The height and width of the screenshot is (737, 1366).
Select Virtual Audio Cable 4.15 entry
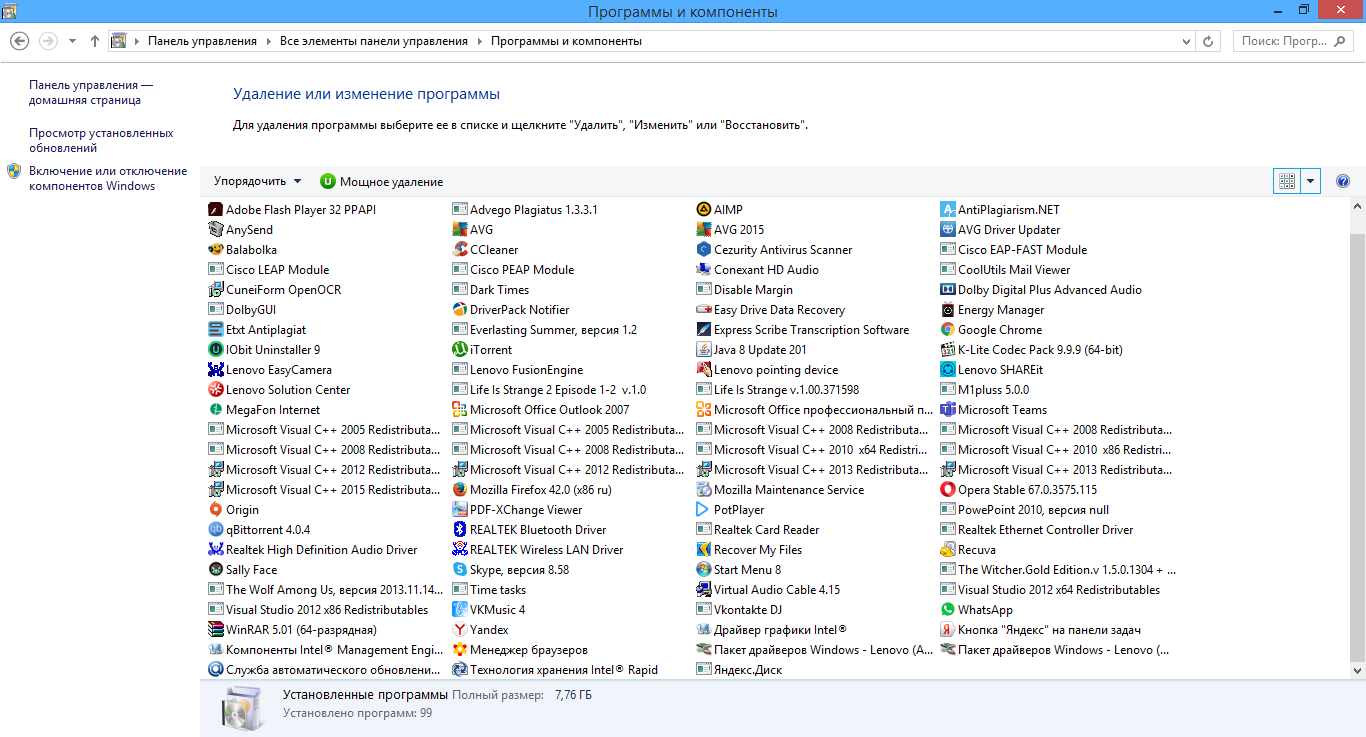[x=768, y=590]
